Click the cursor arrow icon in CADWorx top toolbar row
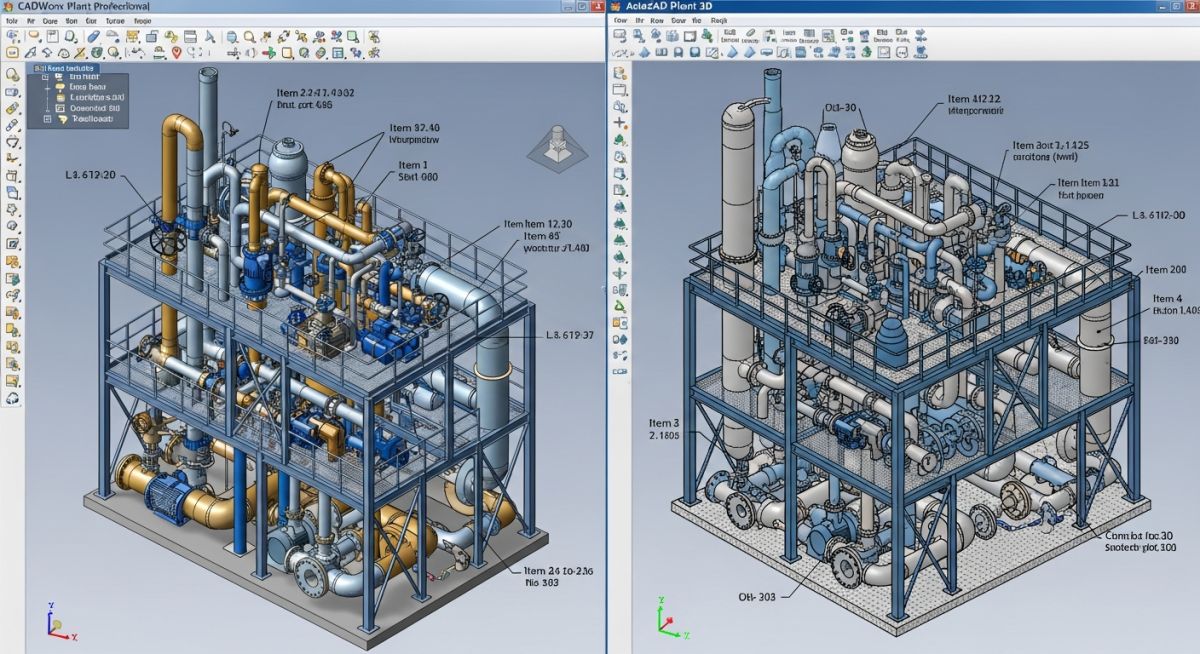Viewport: 1200px width, 654px height. pos(210,36)
